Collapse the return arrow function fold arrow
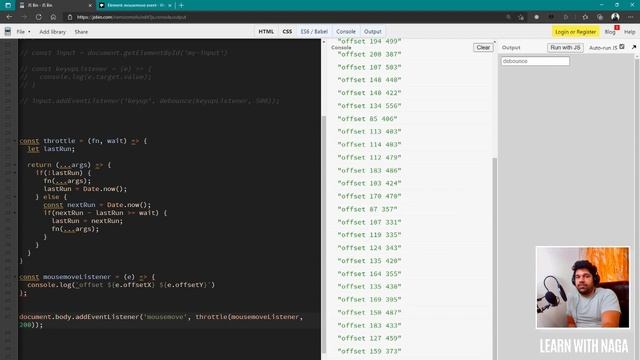 click(x=16, y=165)
